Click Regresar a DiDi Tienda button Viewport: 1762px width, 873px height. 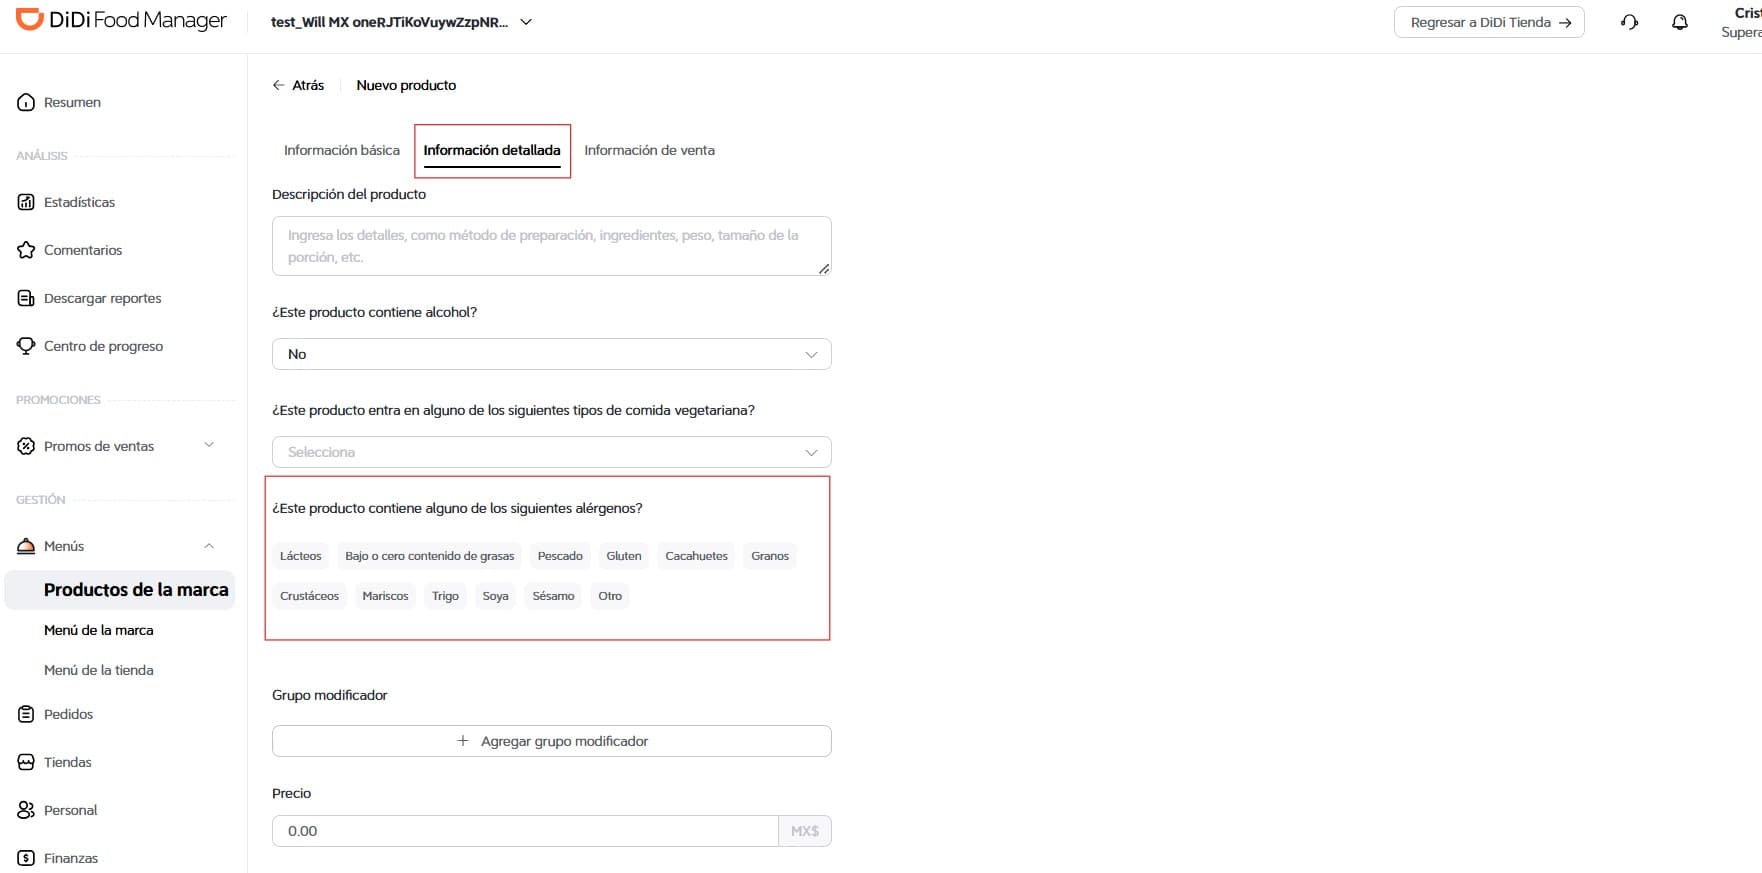coord(1489,22)
